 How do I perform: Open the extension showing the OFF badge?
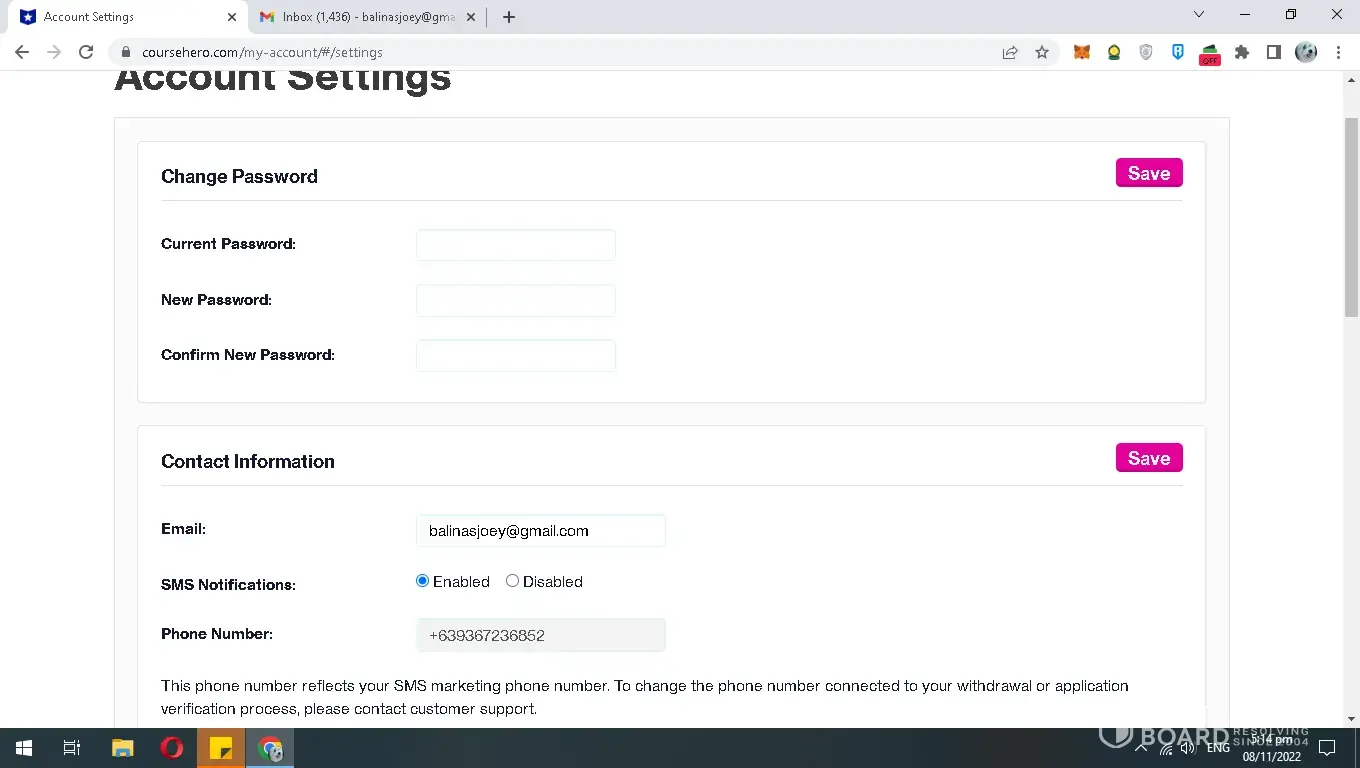(1210, 54)
